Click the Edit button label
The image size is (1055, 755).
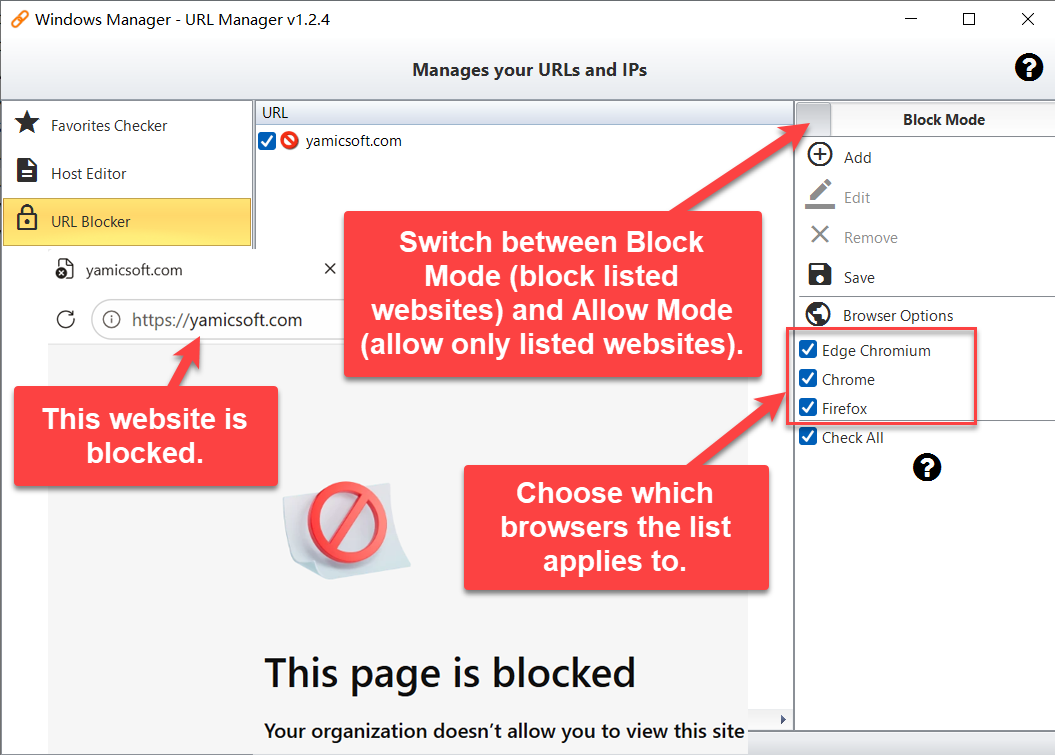857,198
